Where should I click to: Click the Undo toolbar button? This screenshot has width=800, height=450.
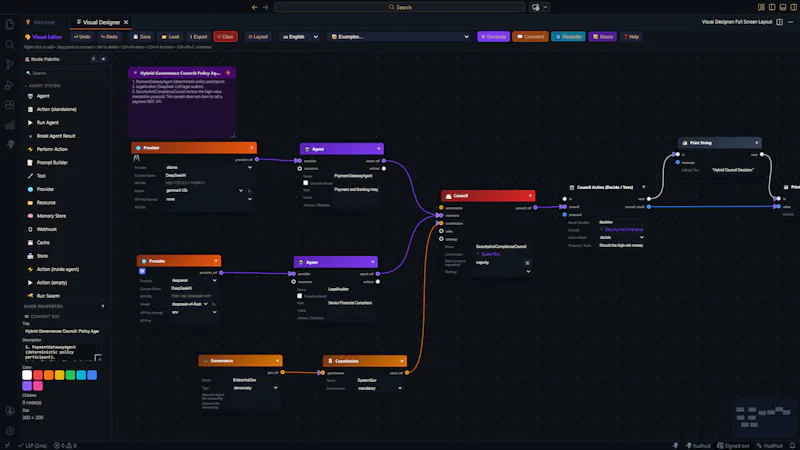pyautogui.click(x=82, y=37)
